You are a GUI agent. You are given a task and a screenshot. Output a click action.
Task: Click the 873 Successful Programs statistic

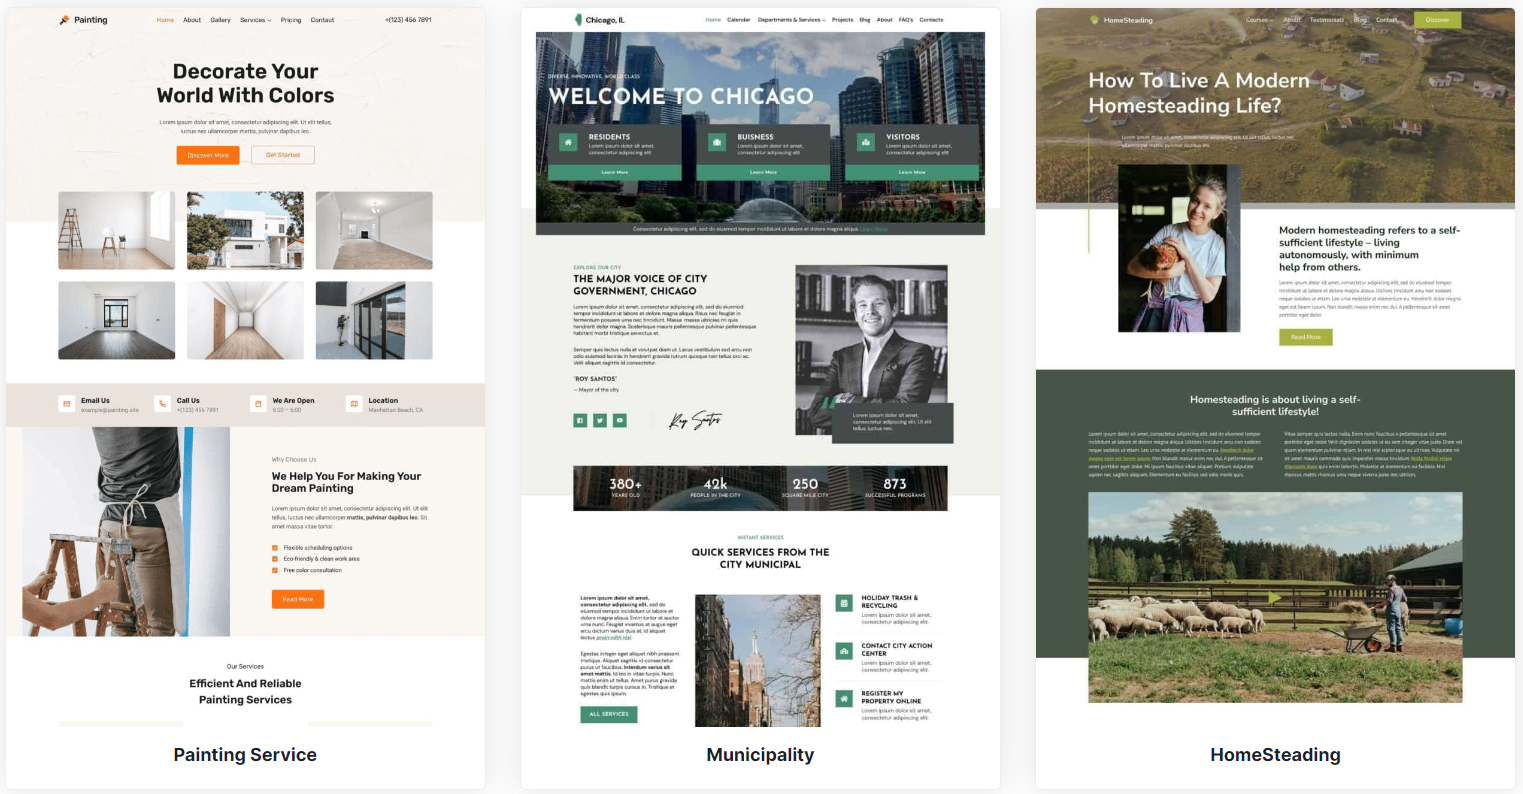click(x=895, y=487)
